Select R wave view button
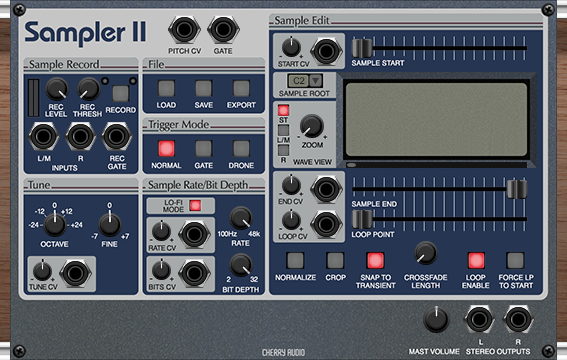The image size is (567, 360). 284,150
